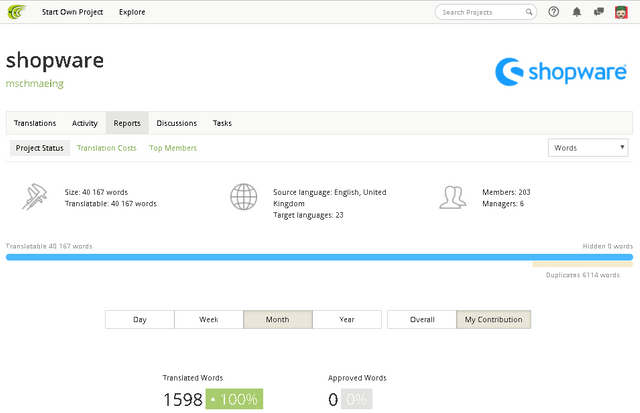Open Start Own Project
This screenshot has width=640, height=413.
[x=72, y=12]
